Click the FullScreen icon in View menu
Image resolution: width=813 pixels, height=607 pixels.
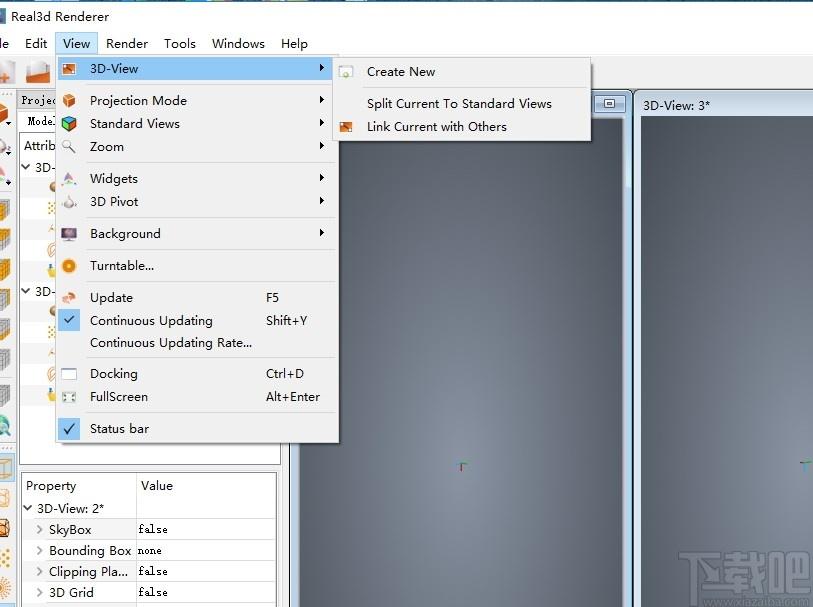coord(69,397)
